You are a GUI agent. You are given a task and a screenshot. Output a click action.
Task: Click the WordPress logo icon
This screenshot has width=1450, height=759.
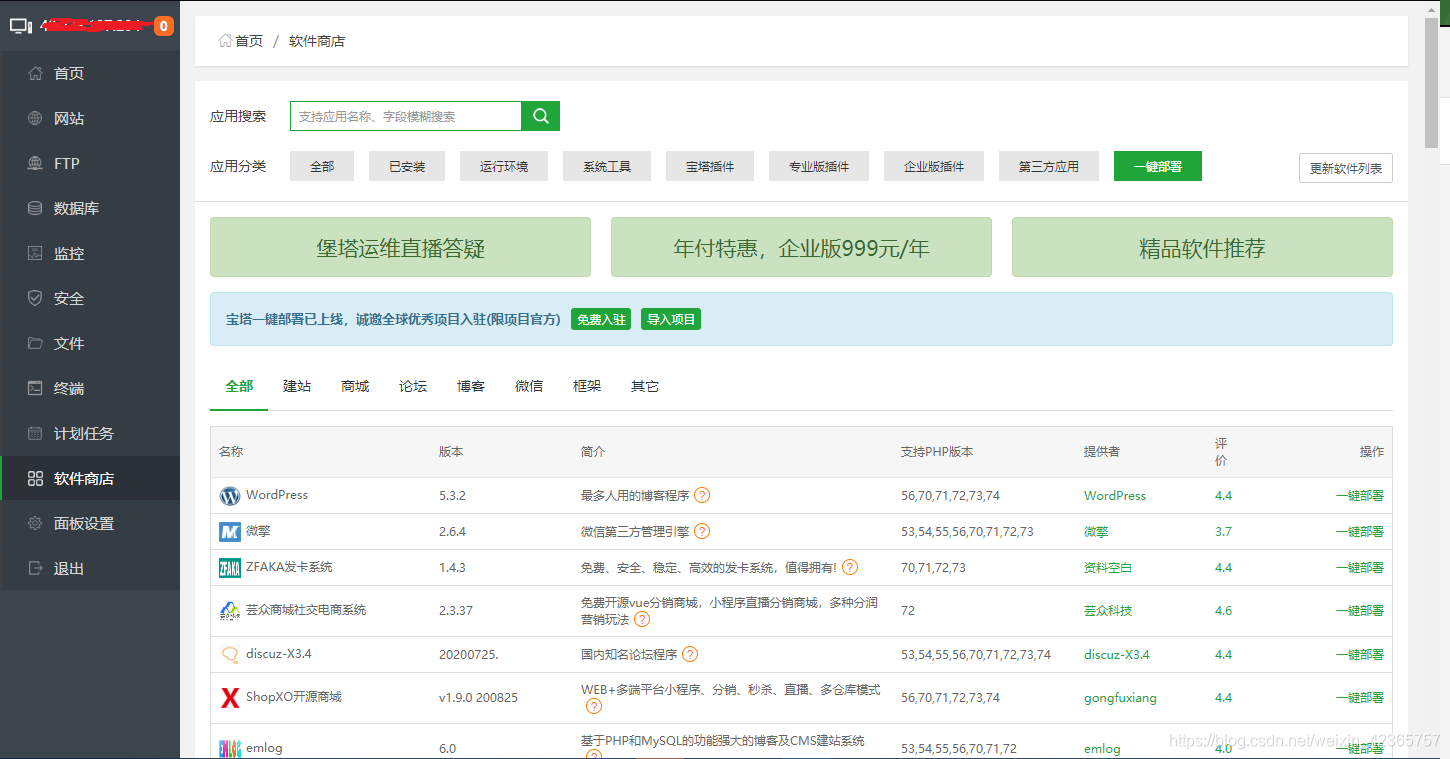230,496
